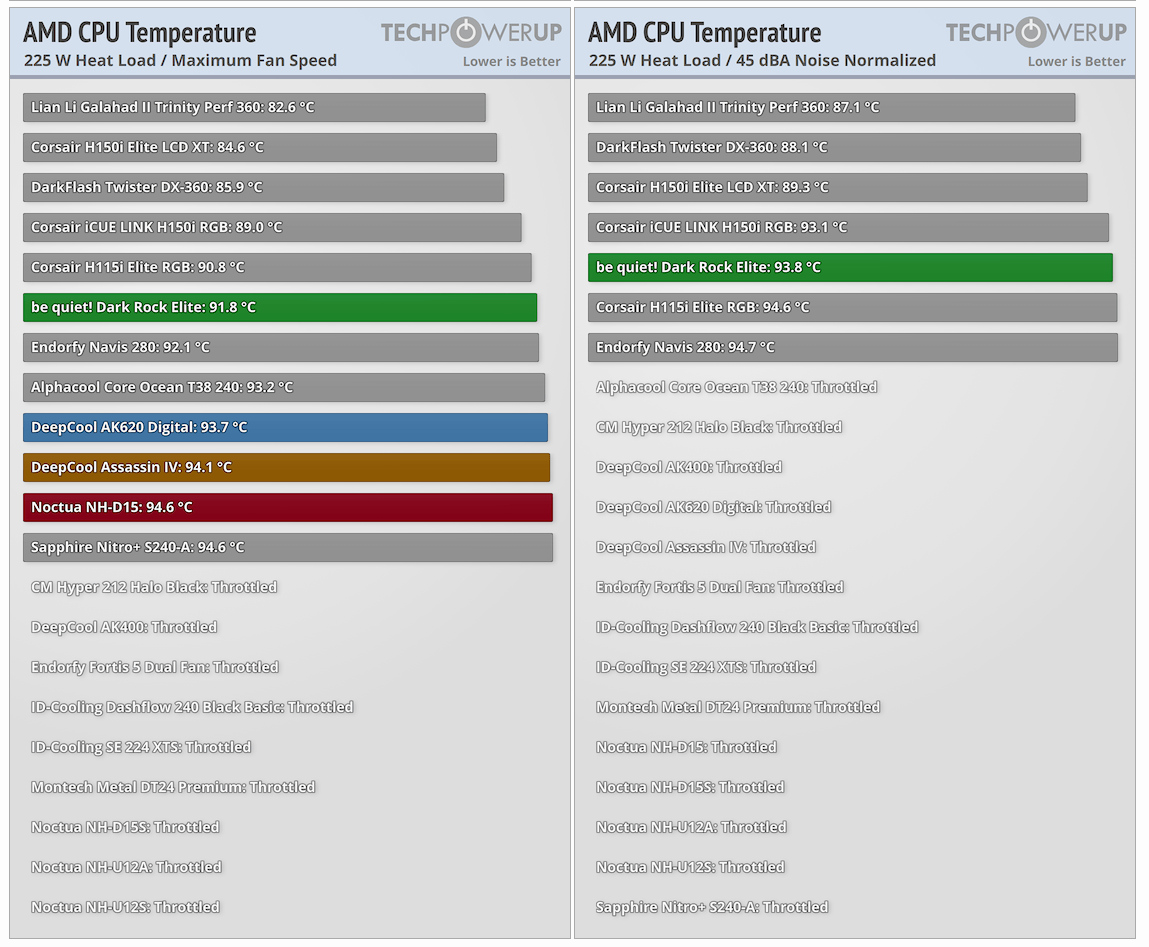Image resolution: width=1149 pixels, height=947 pixels.
Task: Click 'Sapphire Nitro+ S240-A: Throttled' in right chart
Action: point(712,907)
